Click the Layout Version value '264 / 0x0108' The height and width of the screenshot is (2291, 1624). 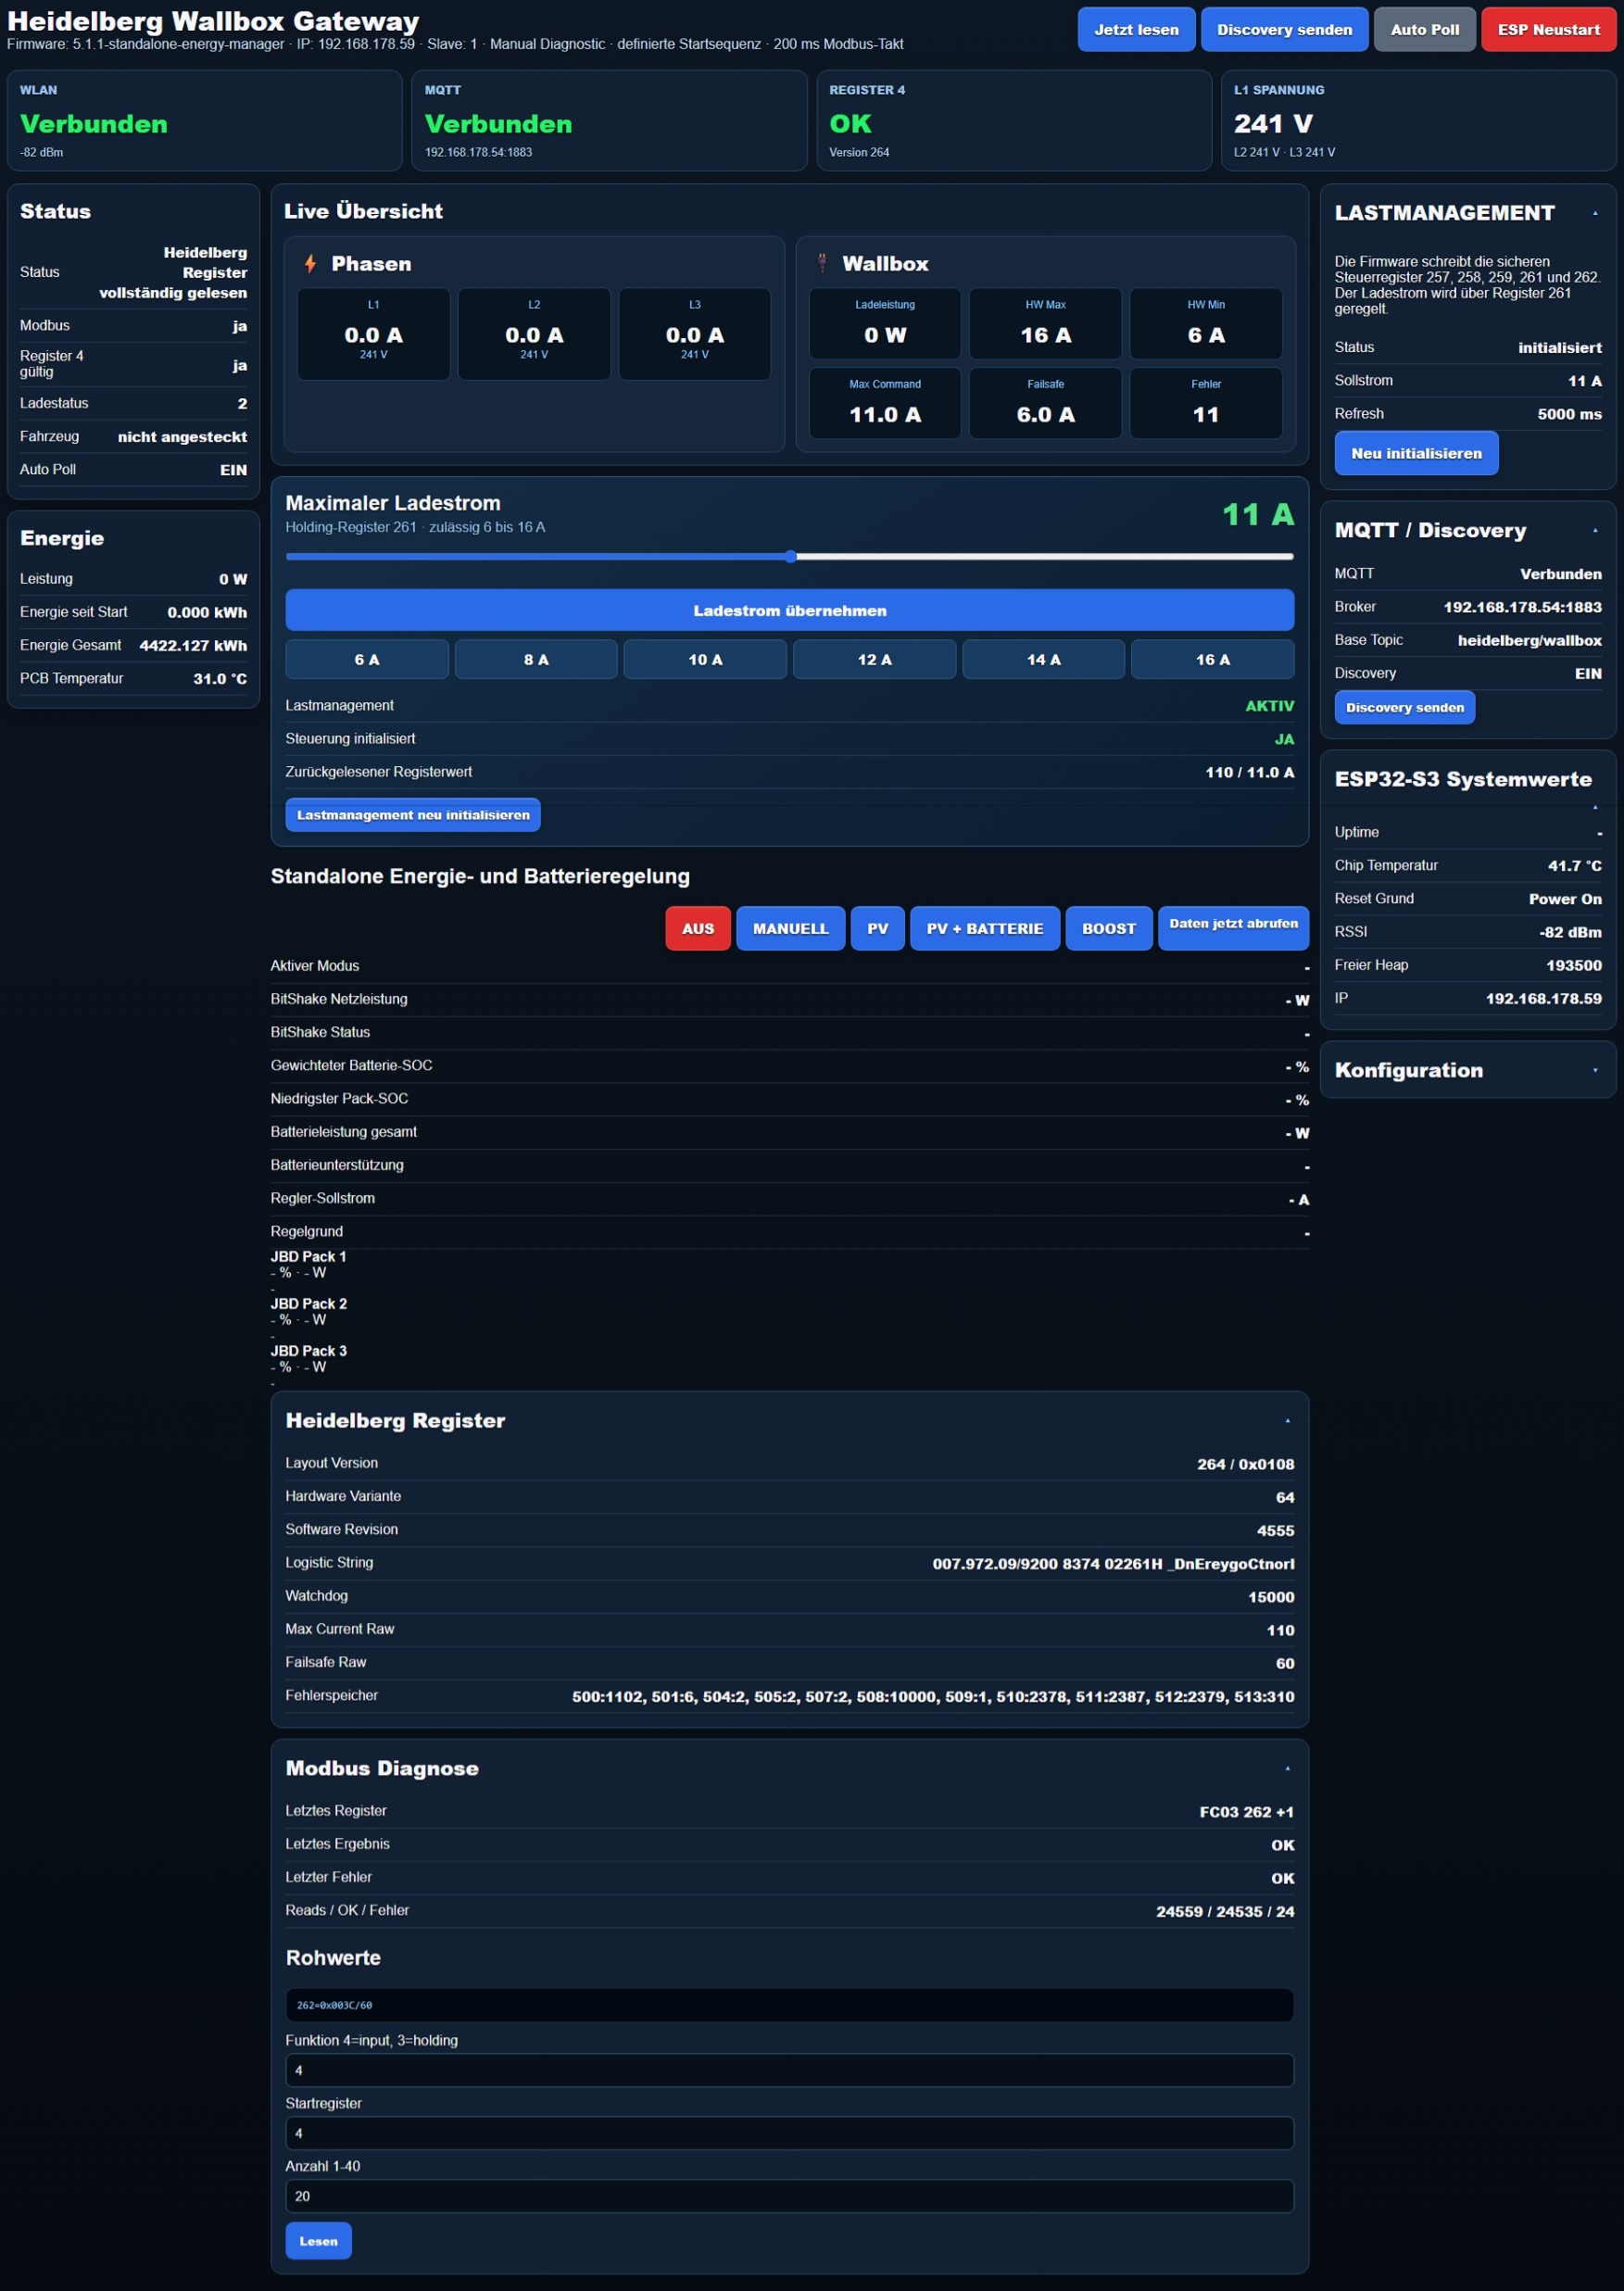click(1245, 1463)
